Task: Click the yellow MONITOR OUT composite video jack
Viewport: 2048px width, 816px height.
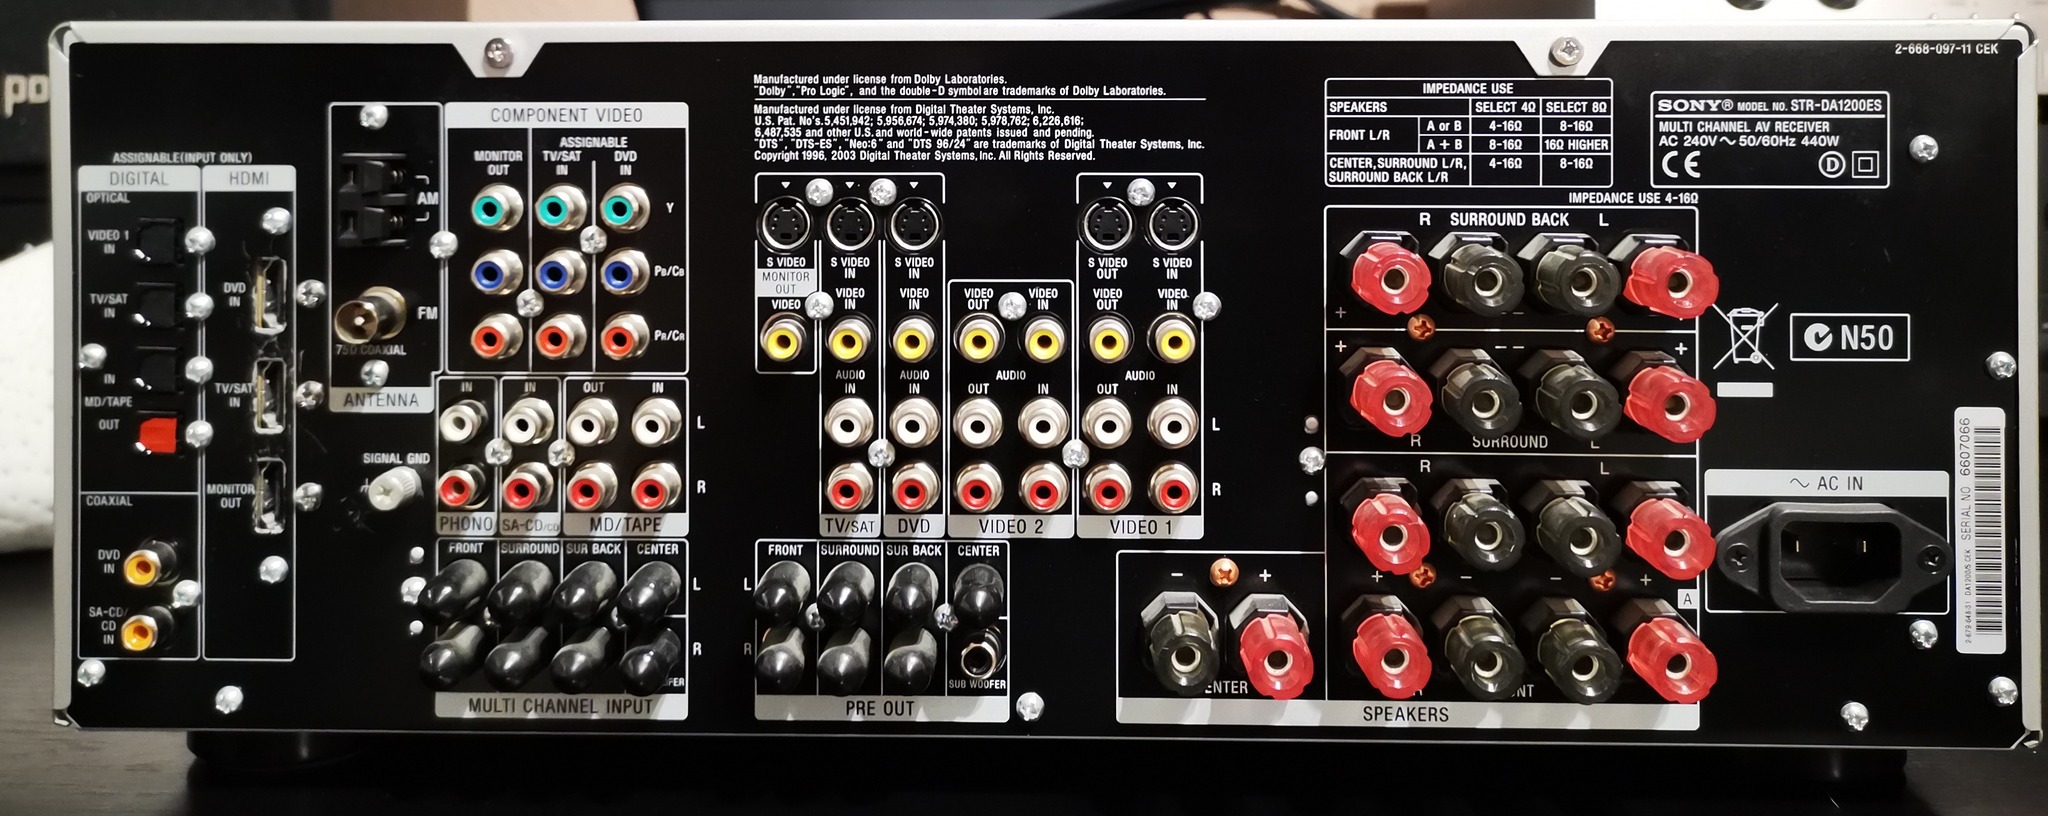Action: (783, 338)
